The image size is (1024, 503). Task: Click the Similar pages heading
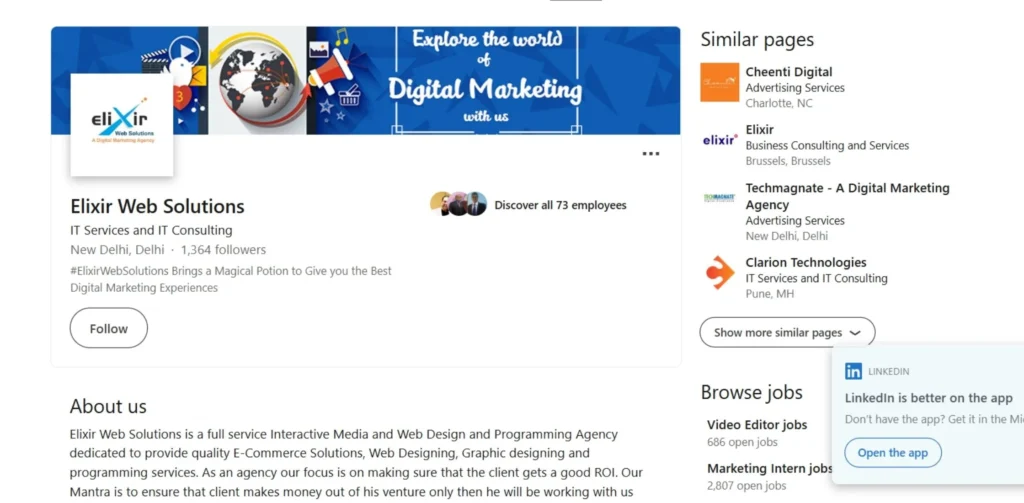click(x=757, y=40)
